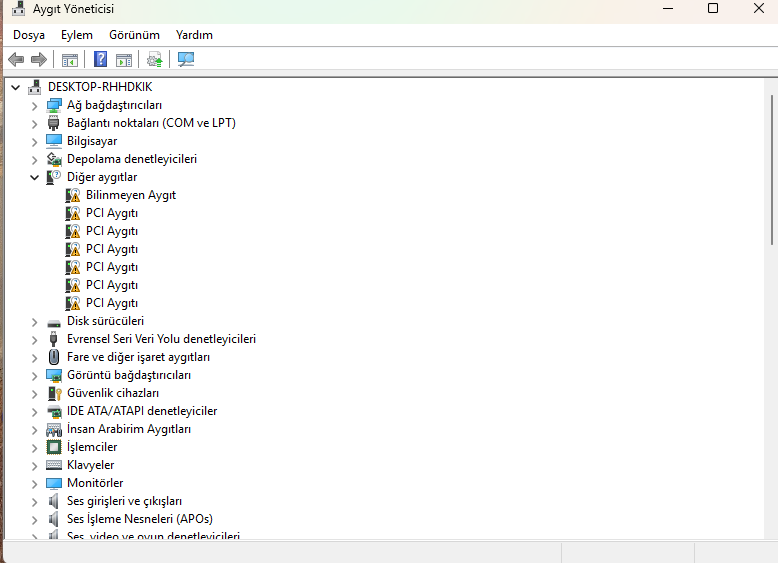The image size is (778, 563).
Task: Click the Monitörler monitor icon
Action: click(x=54, y=483)
